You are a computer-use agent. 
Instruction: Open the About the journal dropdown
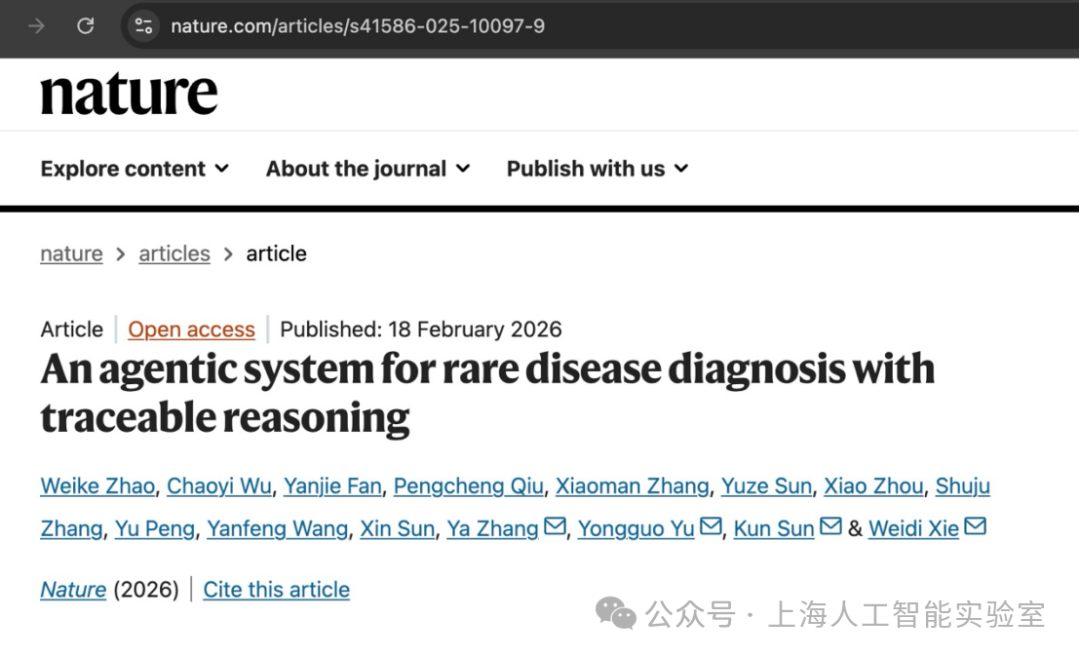pyautogui.click(x=368, y=169)
